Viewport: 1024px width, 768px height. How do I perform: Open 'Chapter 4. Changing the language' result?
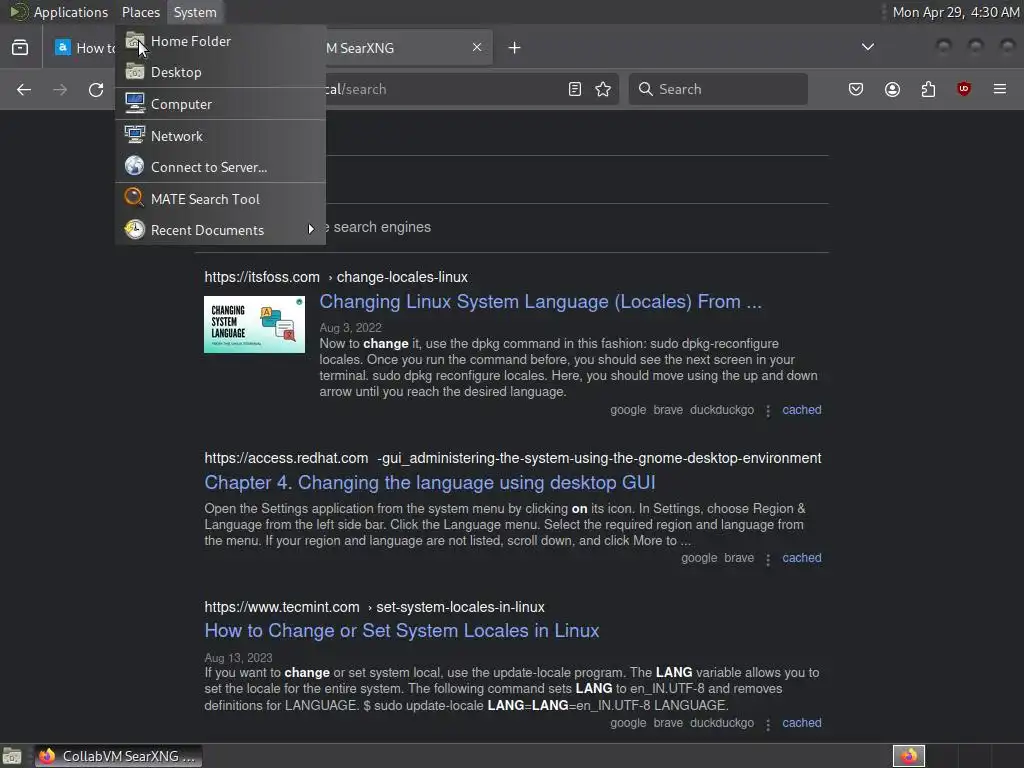pyautogui.click(x=430, y=483)
